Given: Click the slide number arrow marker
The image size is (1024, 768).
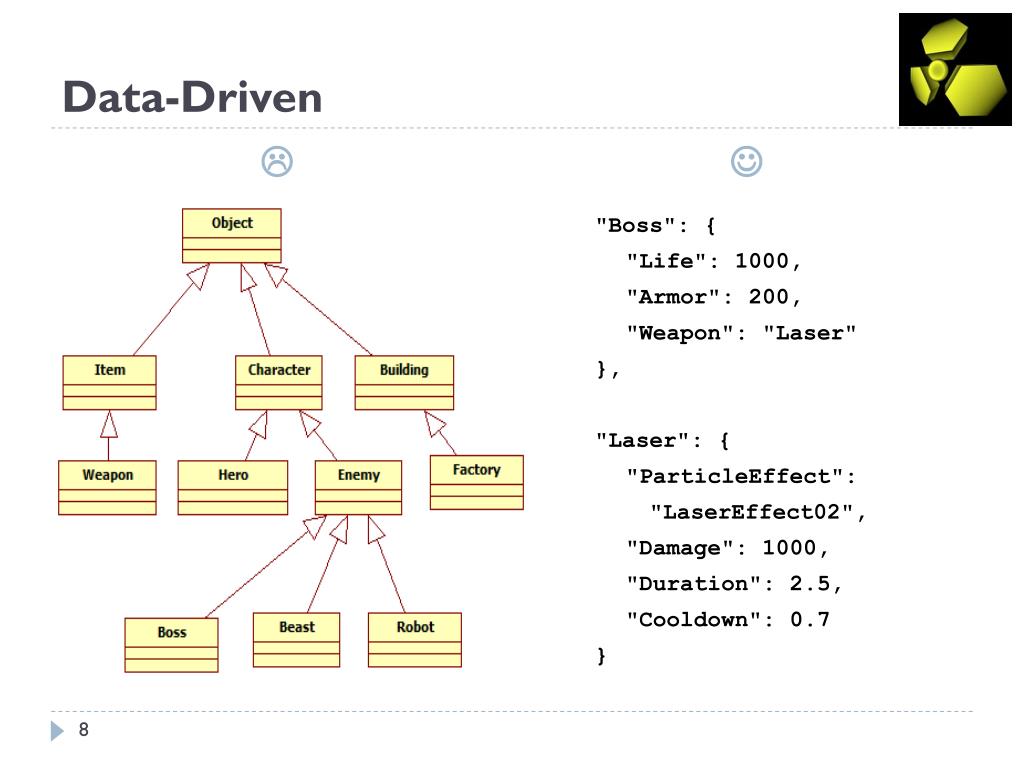Looking at the screenshot, I should point(57,730).
